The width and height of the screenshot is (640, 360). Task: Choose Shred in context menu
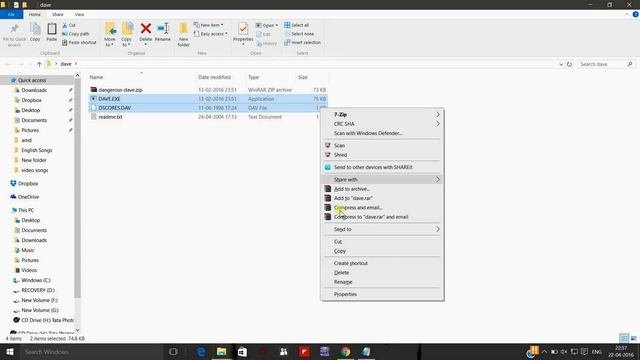tap(382, 155)
